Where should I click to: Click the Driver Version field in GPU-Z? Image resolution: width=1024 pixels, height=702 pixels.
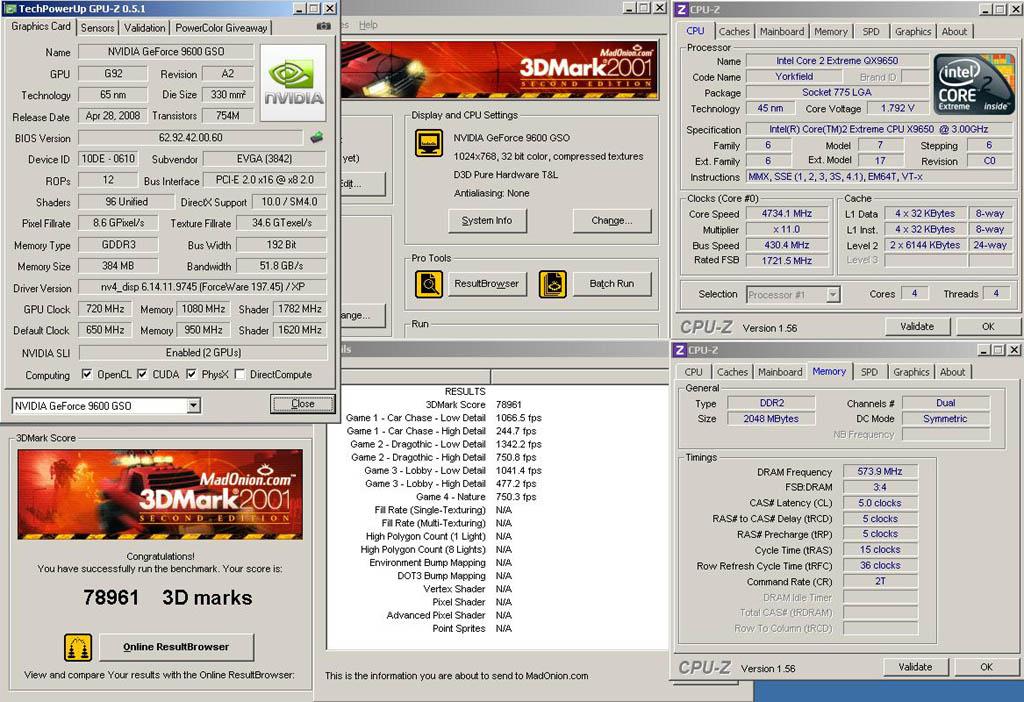pos(202,287)
